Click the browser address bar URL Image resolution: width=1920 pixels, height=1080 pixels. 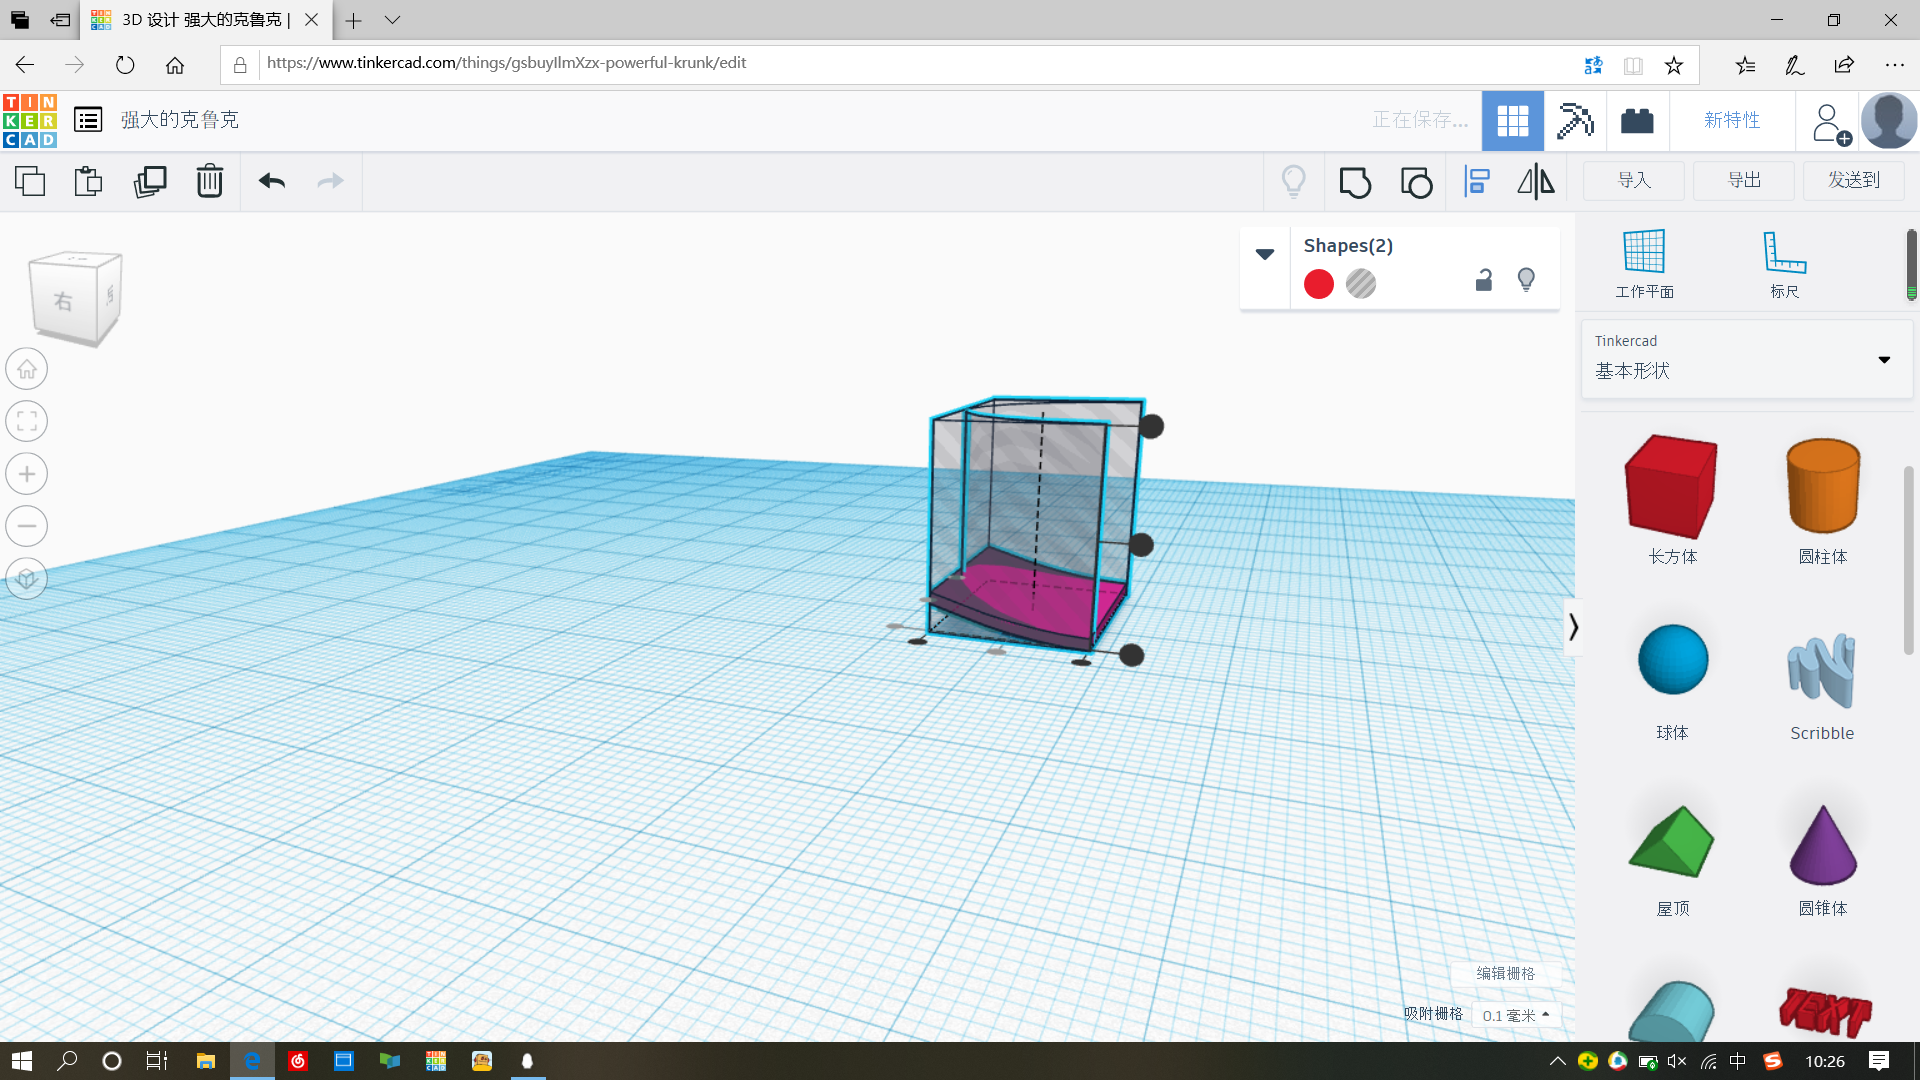coord(506,63)
